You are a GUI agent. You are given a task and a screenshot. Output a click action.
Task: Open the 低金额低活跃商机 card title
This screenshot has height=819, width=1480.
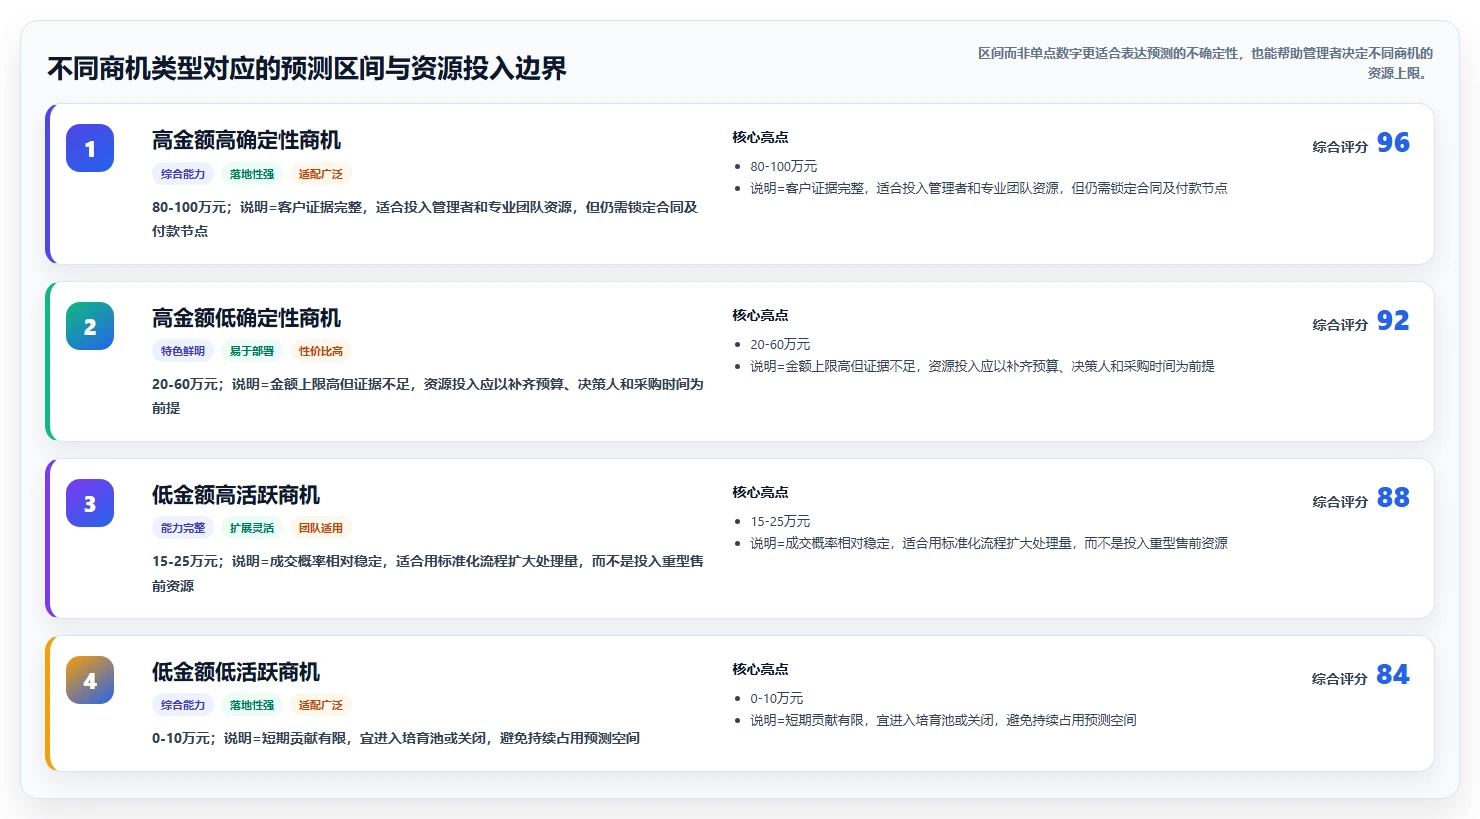[236, 672]
